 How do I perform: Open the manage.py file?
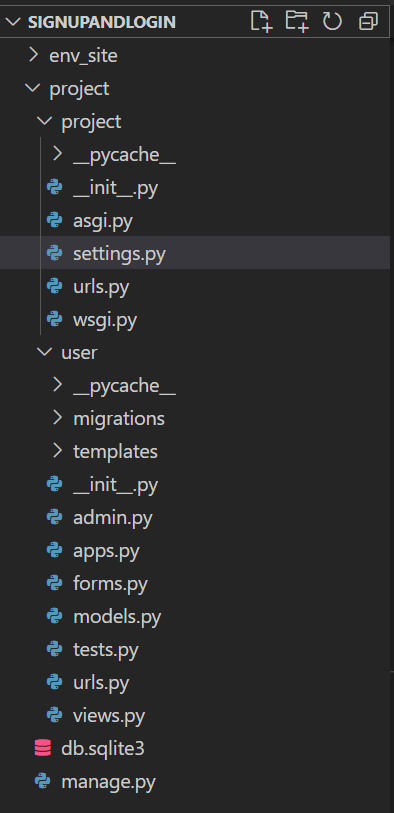(x=108, y=782)
